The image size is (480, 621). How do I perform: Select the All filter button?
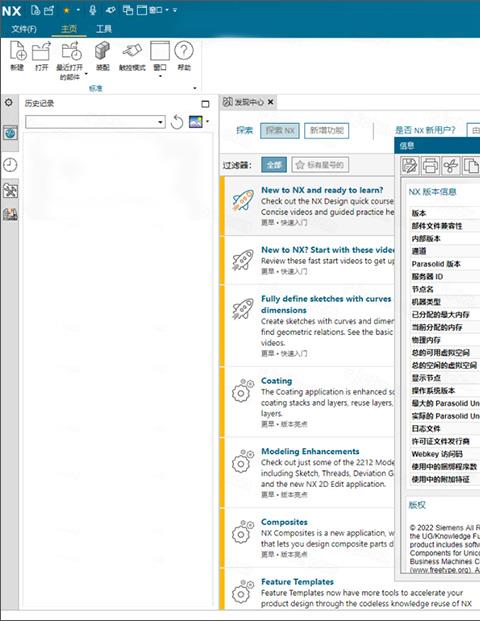[274, 165]
